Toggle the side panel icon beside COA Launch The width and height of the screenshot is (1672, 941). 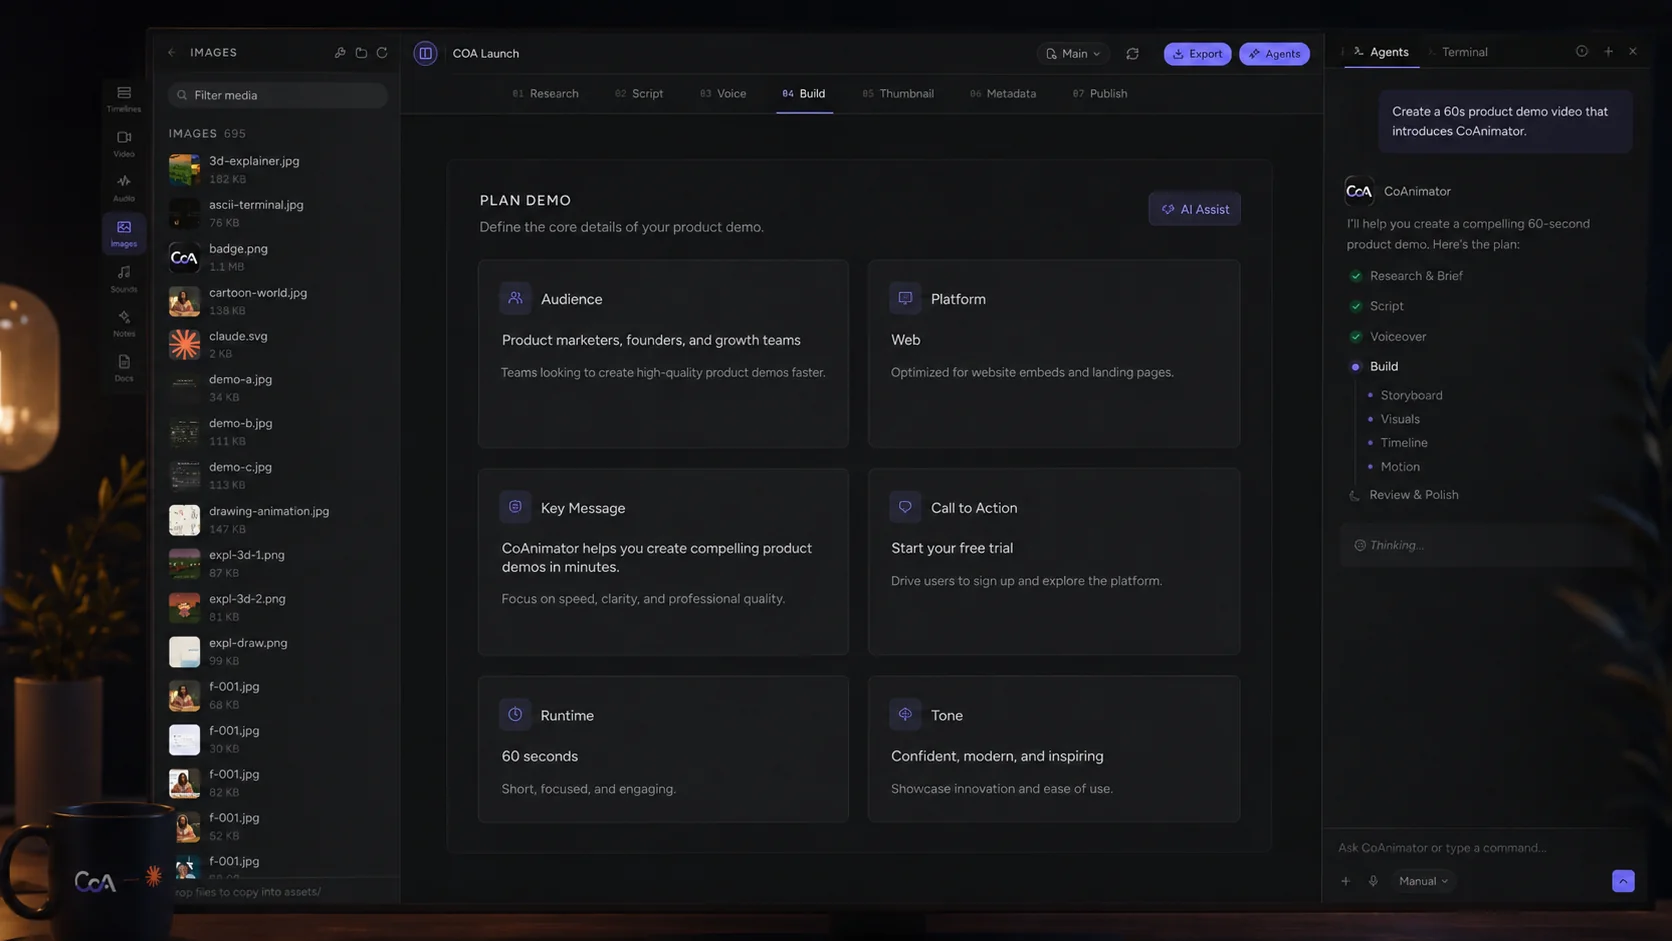[425, 53]
